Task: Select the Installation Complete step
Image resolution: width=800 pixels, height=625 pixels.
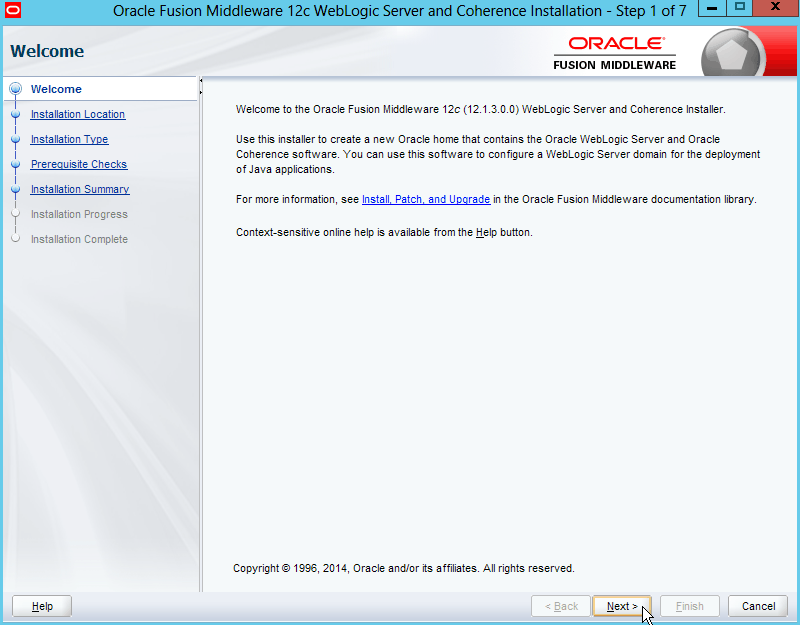Action: [x=79, y=239]
